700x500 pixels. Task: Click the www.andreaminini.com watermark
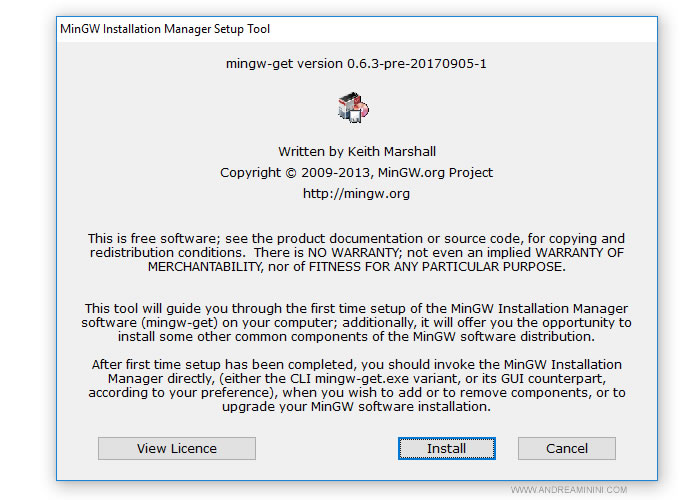point(569,490)
